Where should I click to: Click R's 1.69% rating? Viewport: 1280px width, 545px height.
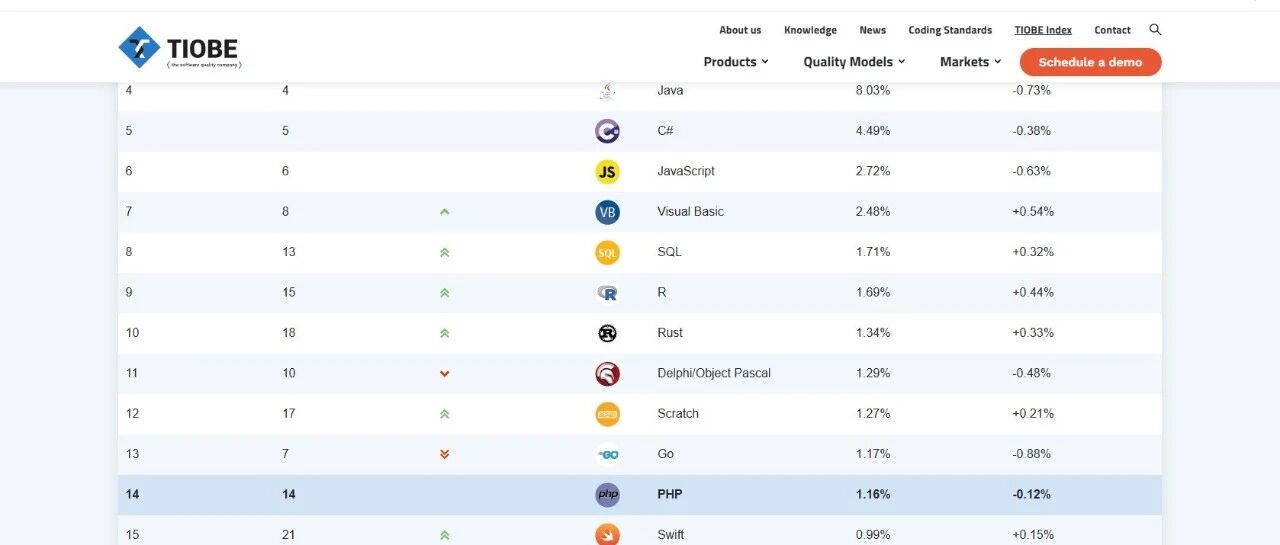click(x=873, y=293)
